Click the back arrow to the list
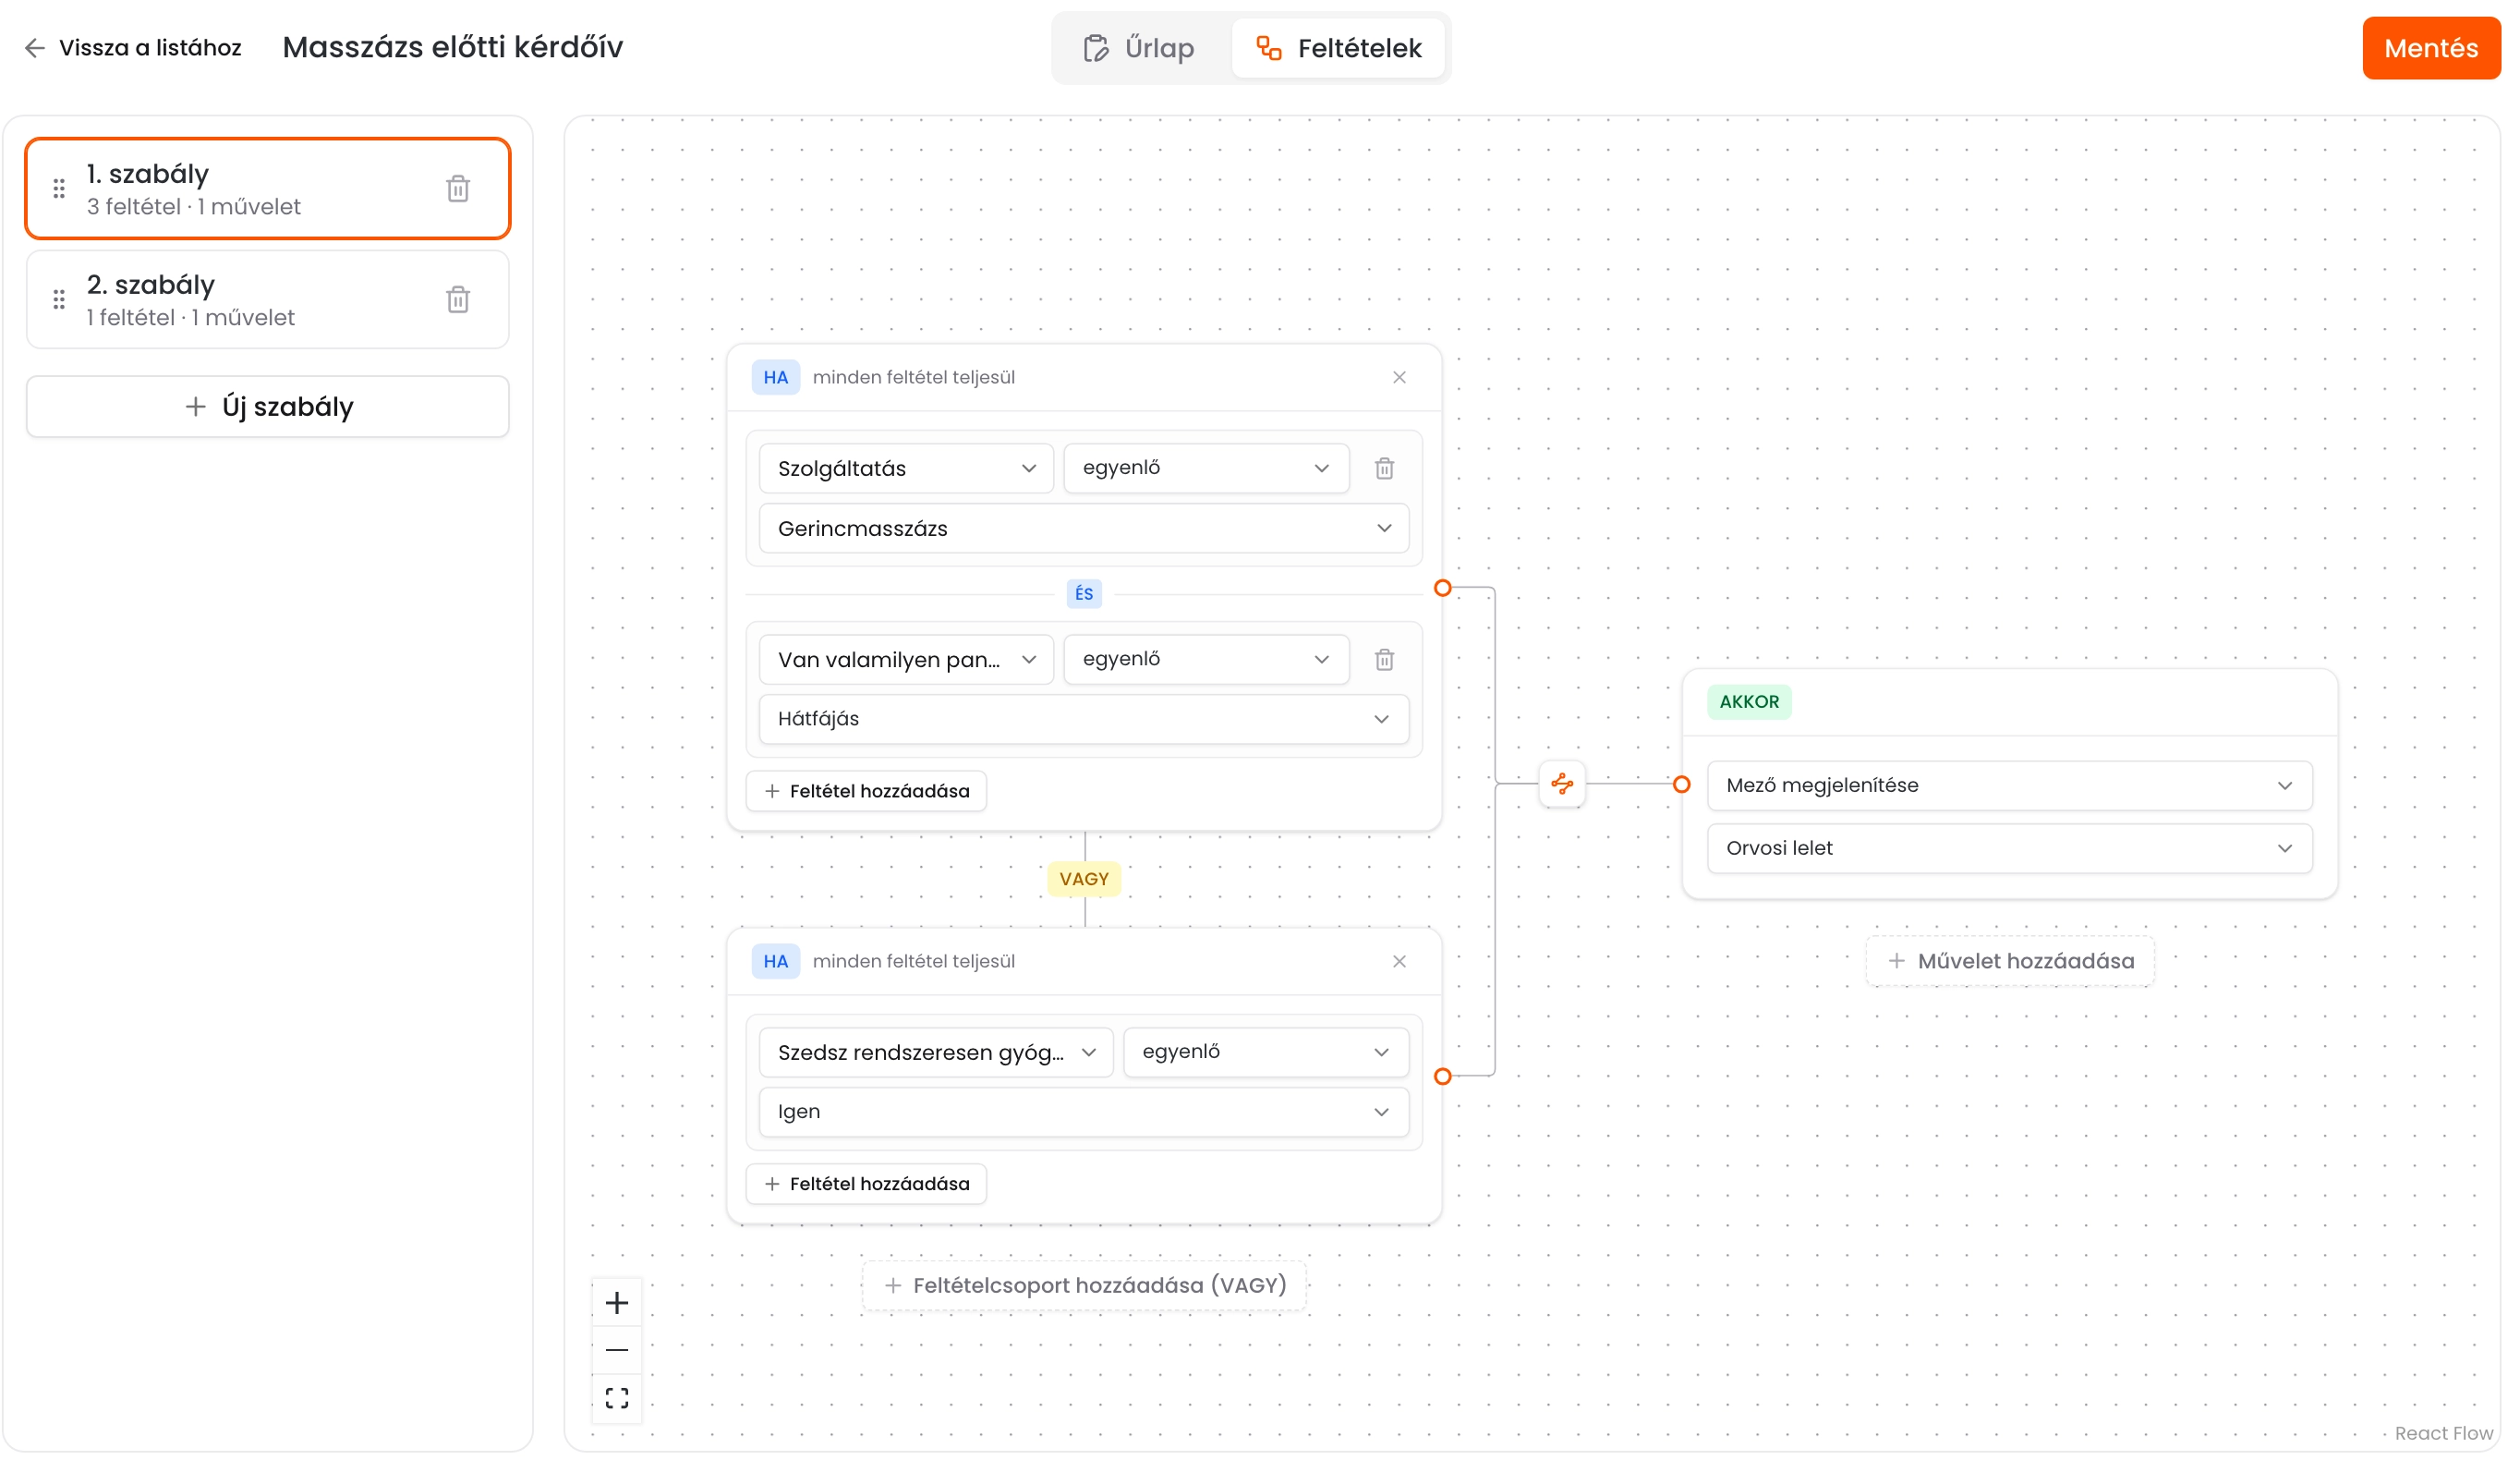Viewport: 2520px width, 1460px height. [x=35, y=48]
